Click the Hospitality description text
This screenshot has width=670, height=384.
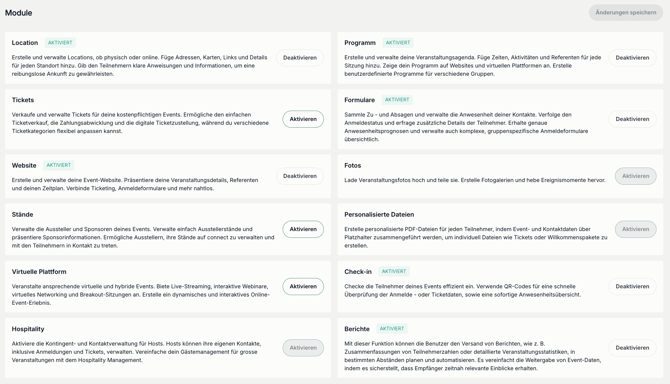point(136,352)
